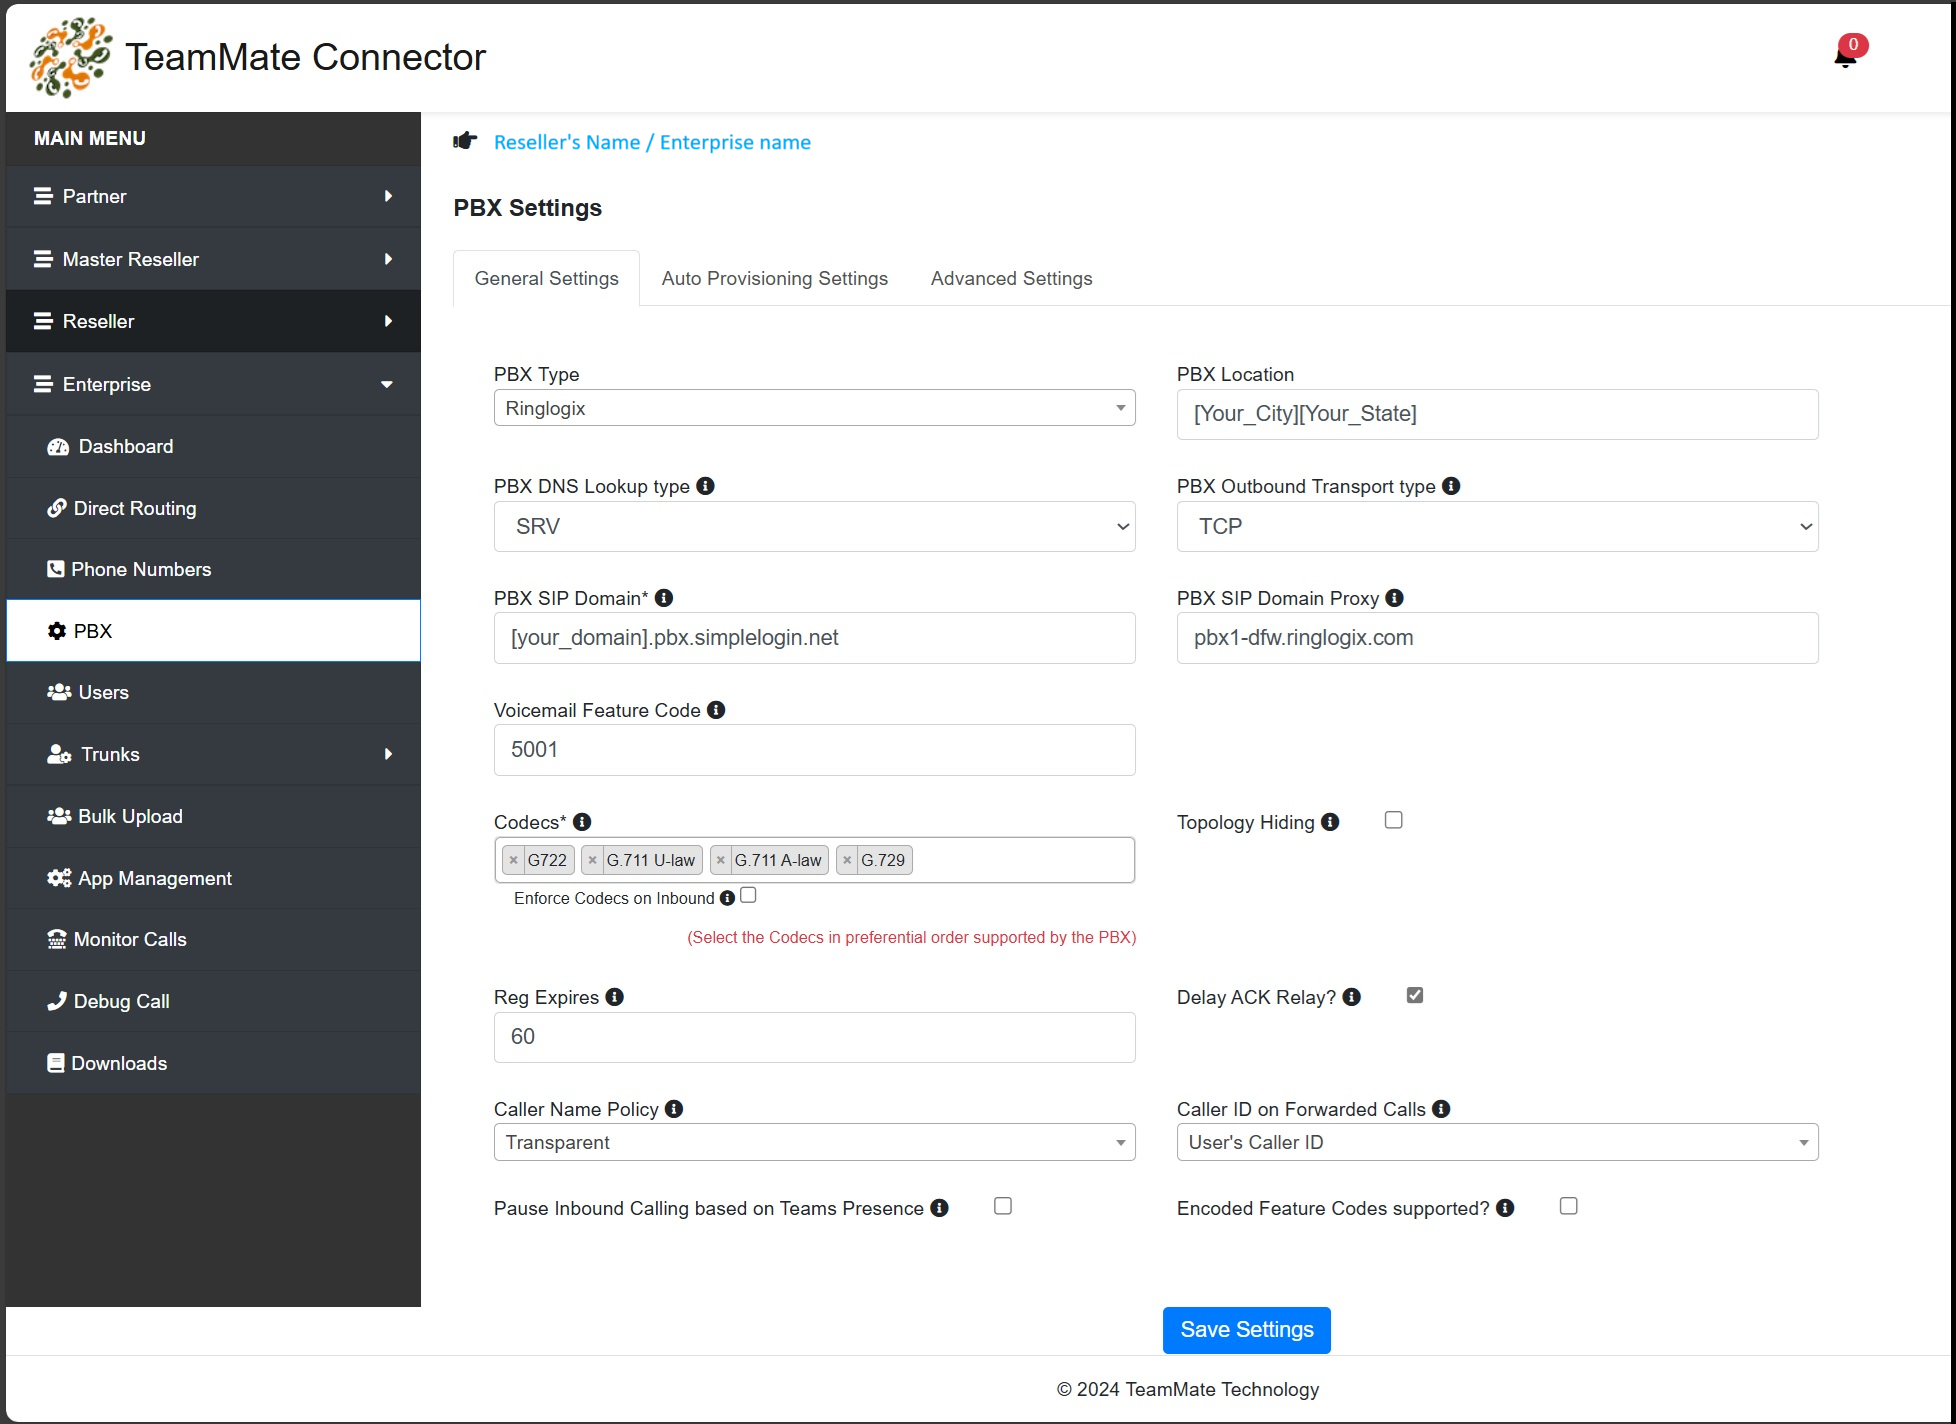Click the pointing hand icon beside breadcrumb
The width and height of the screenshot is (1956, 1424).
[465, 141]
